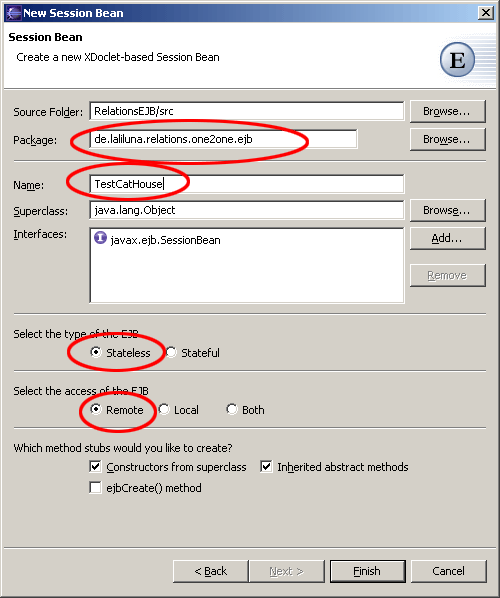Enable the ejbCreate() method checkbox
This screenshot has width=500, height=598.
(x=95, y=487)
